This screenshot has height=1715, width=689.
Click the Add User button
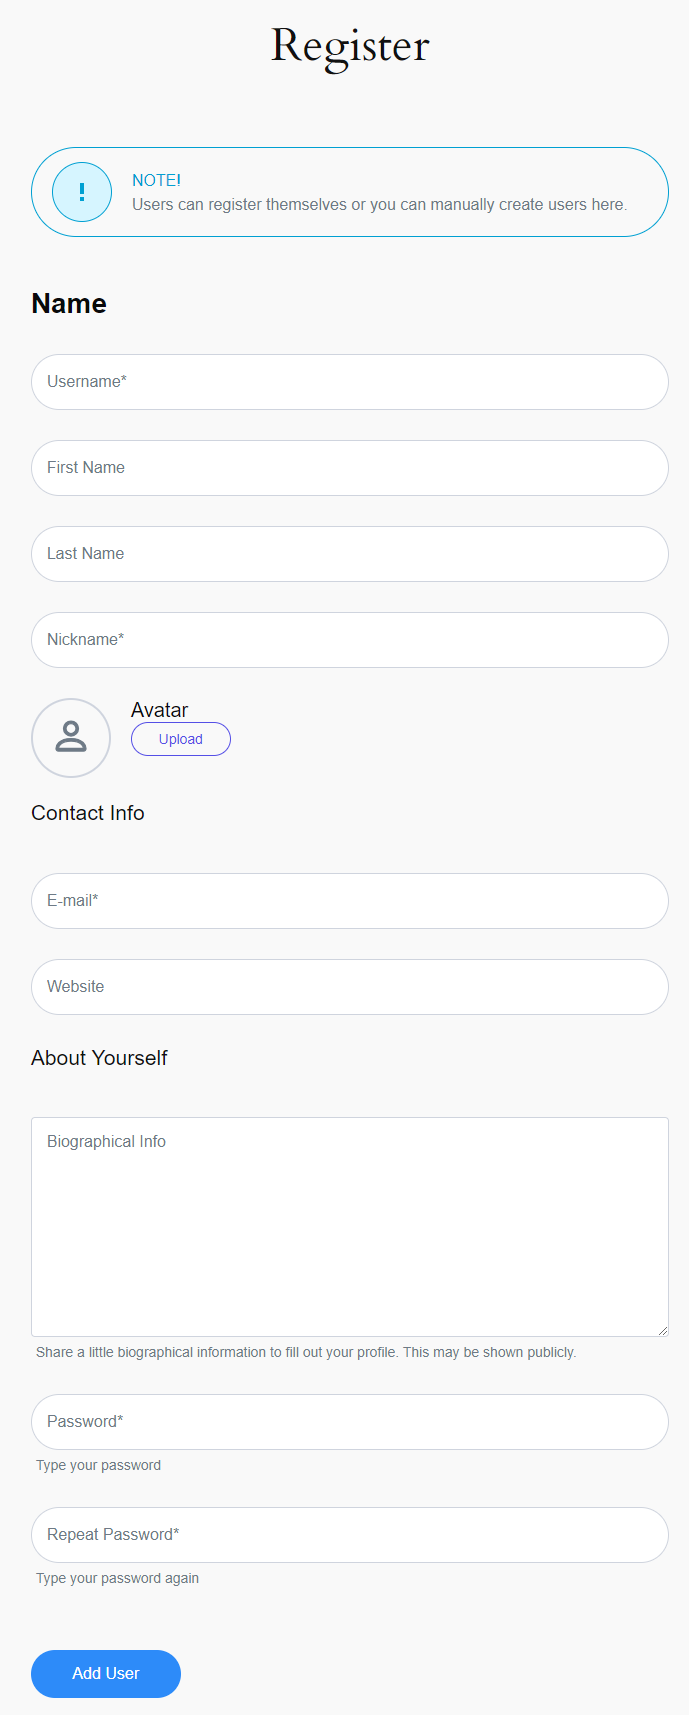click(106, 1673)
